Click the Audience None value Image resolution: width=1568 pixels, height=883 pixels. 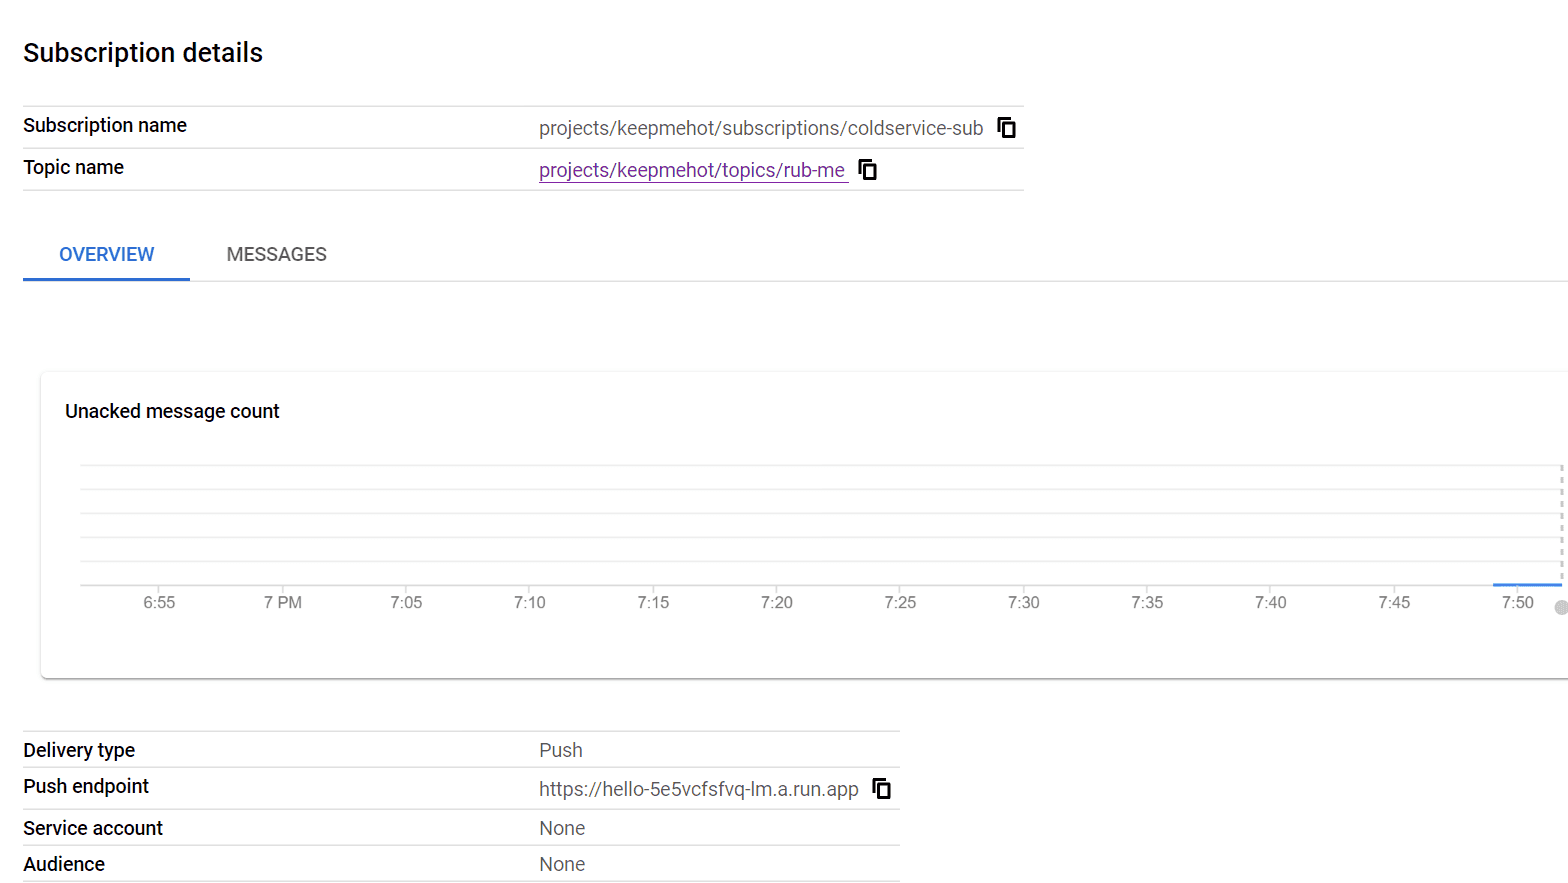[x=562, y=864]
